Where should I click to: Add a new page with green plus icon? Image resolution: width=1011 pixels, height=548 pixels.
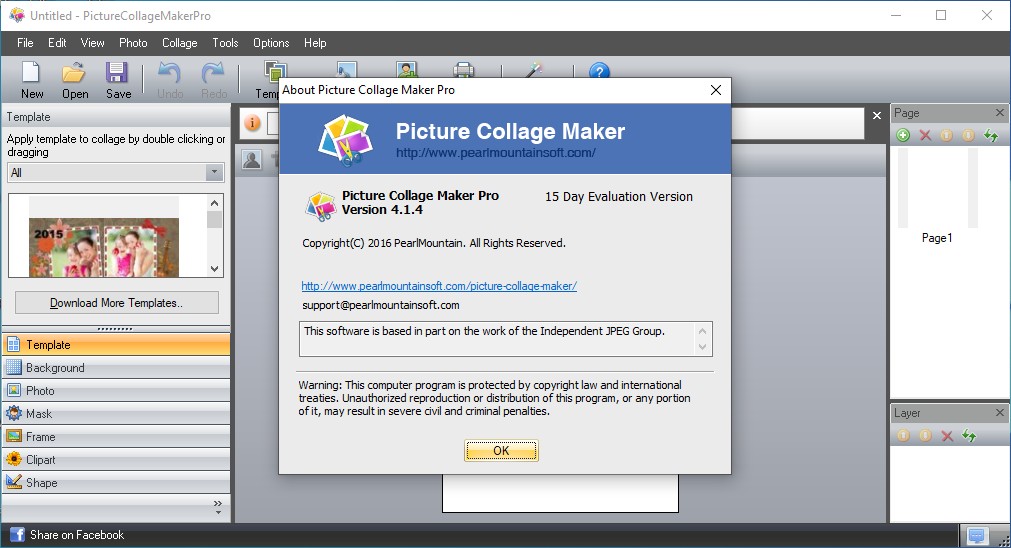(x=903, y=135)
